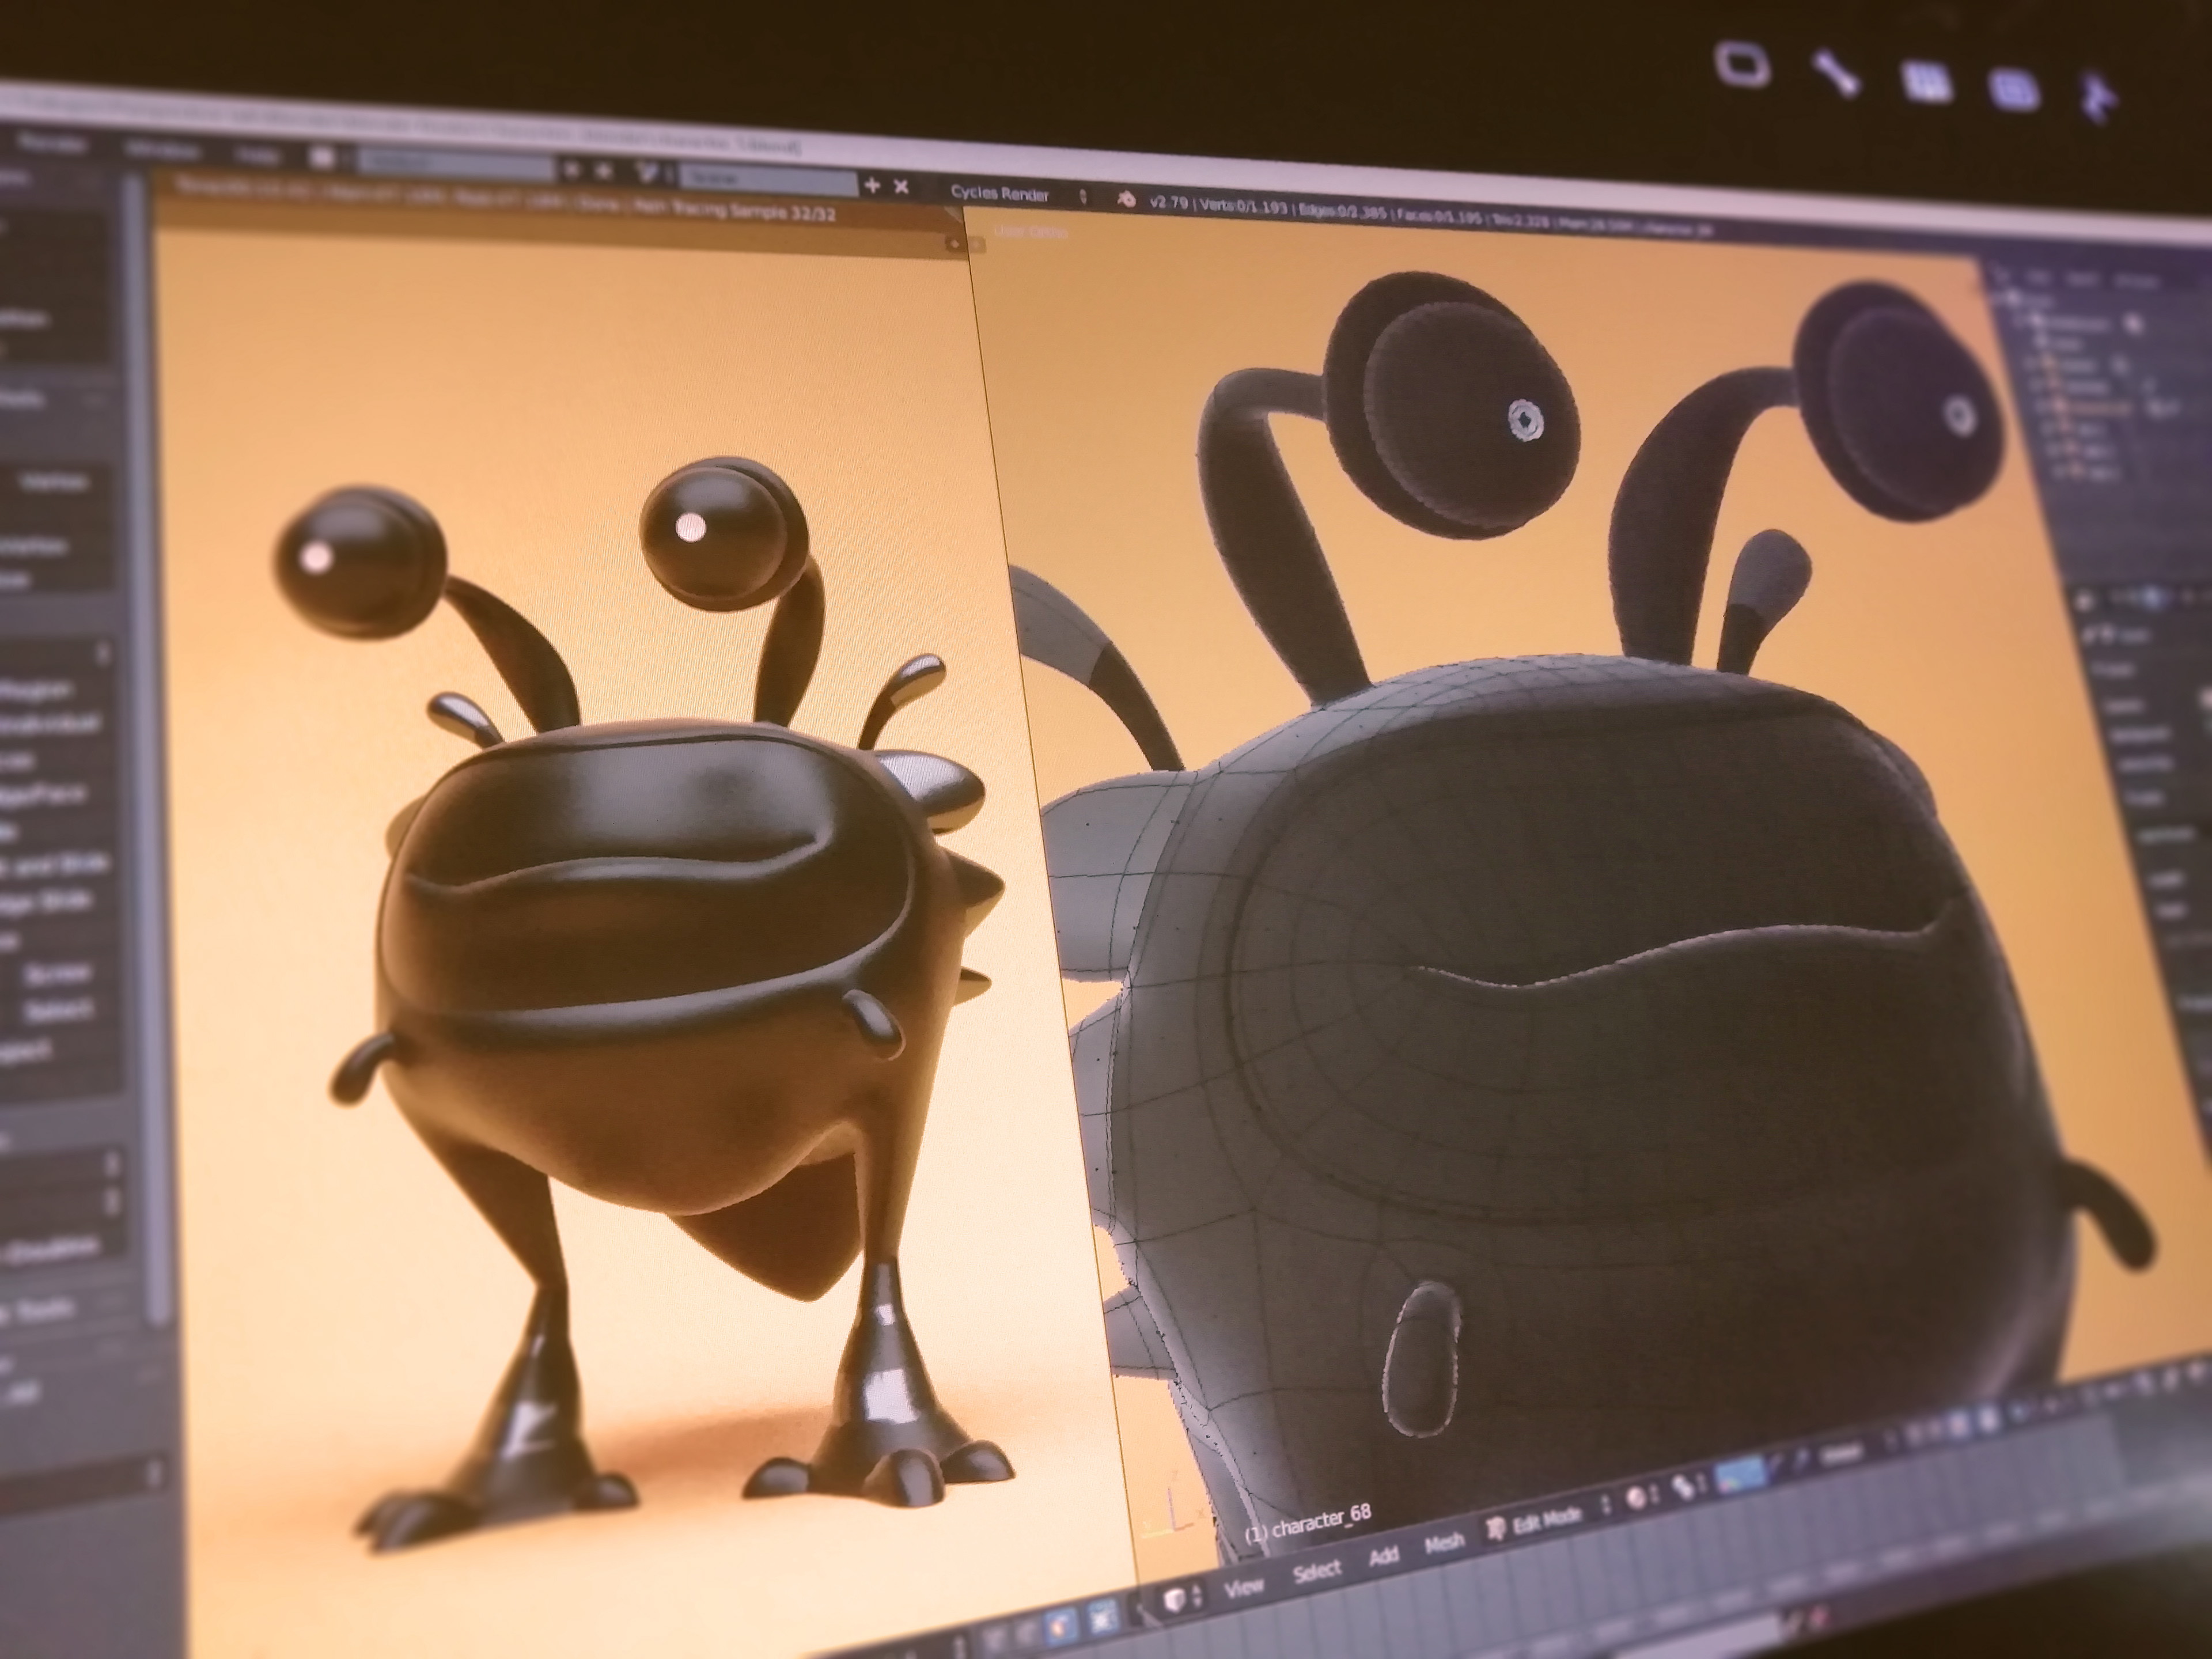Add a new screen layout with plus
The width and height of the screenshot is (2212, 1659).
pos(571,170)
